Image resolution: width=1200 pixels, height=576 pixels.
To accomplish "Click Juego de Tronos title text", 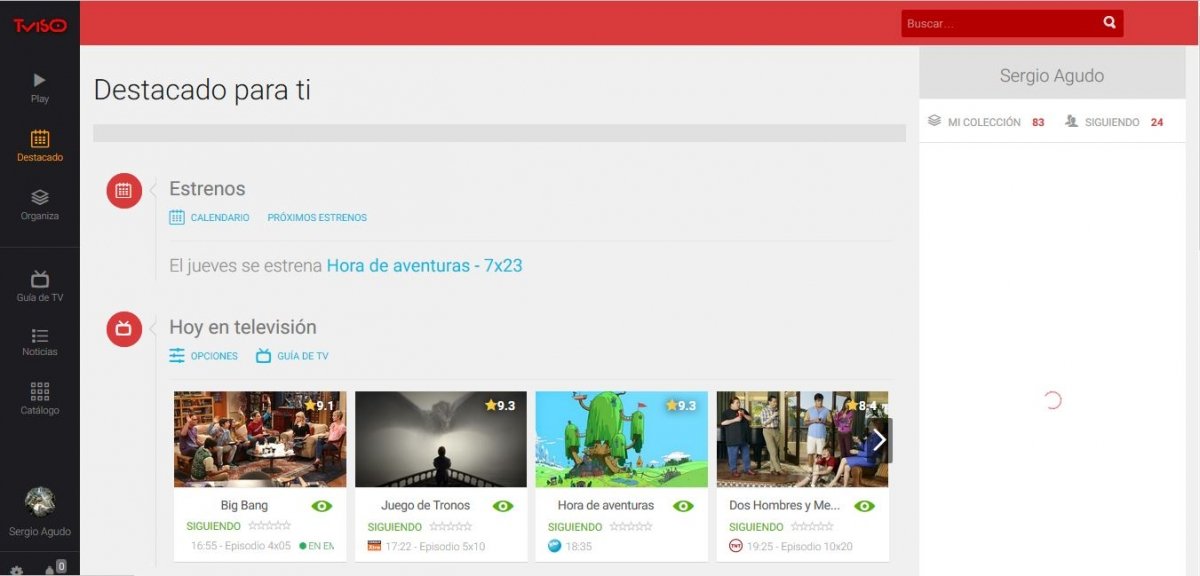I will point(425,506).
